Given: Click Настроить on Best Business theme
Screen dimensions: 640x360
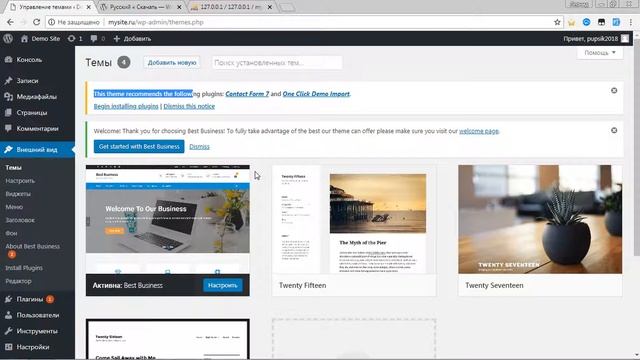Looking at the screenshot, I should [223, 285].
